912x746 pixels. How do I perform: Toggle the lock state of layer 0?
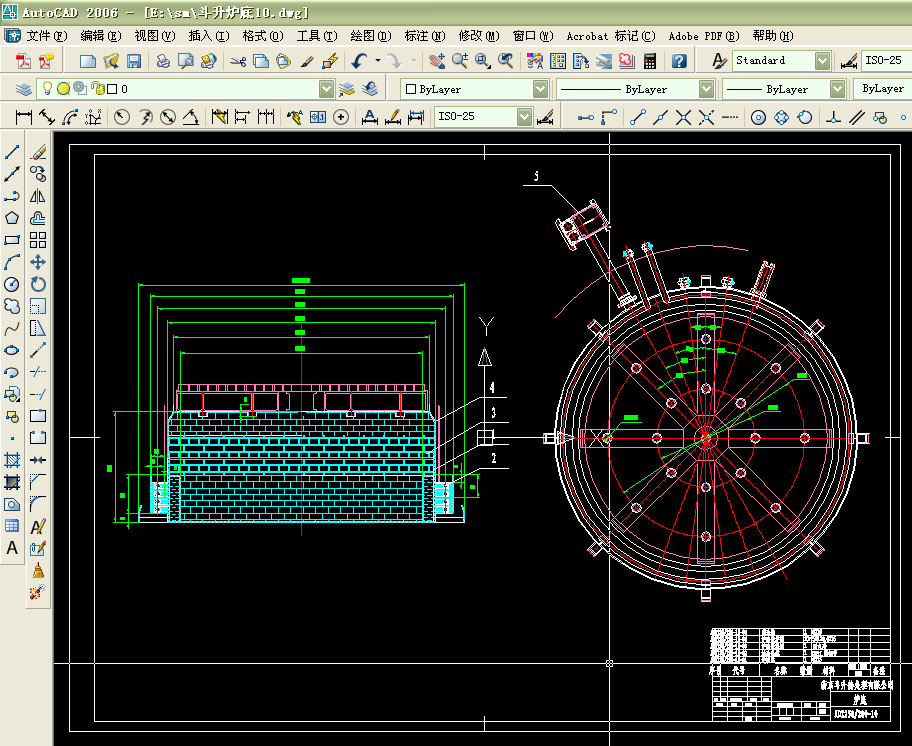[96, 88]
